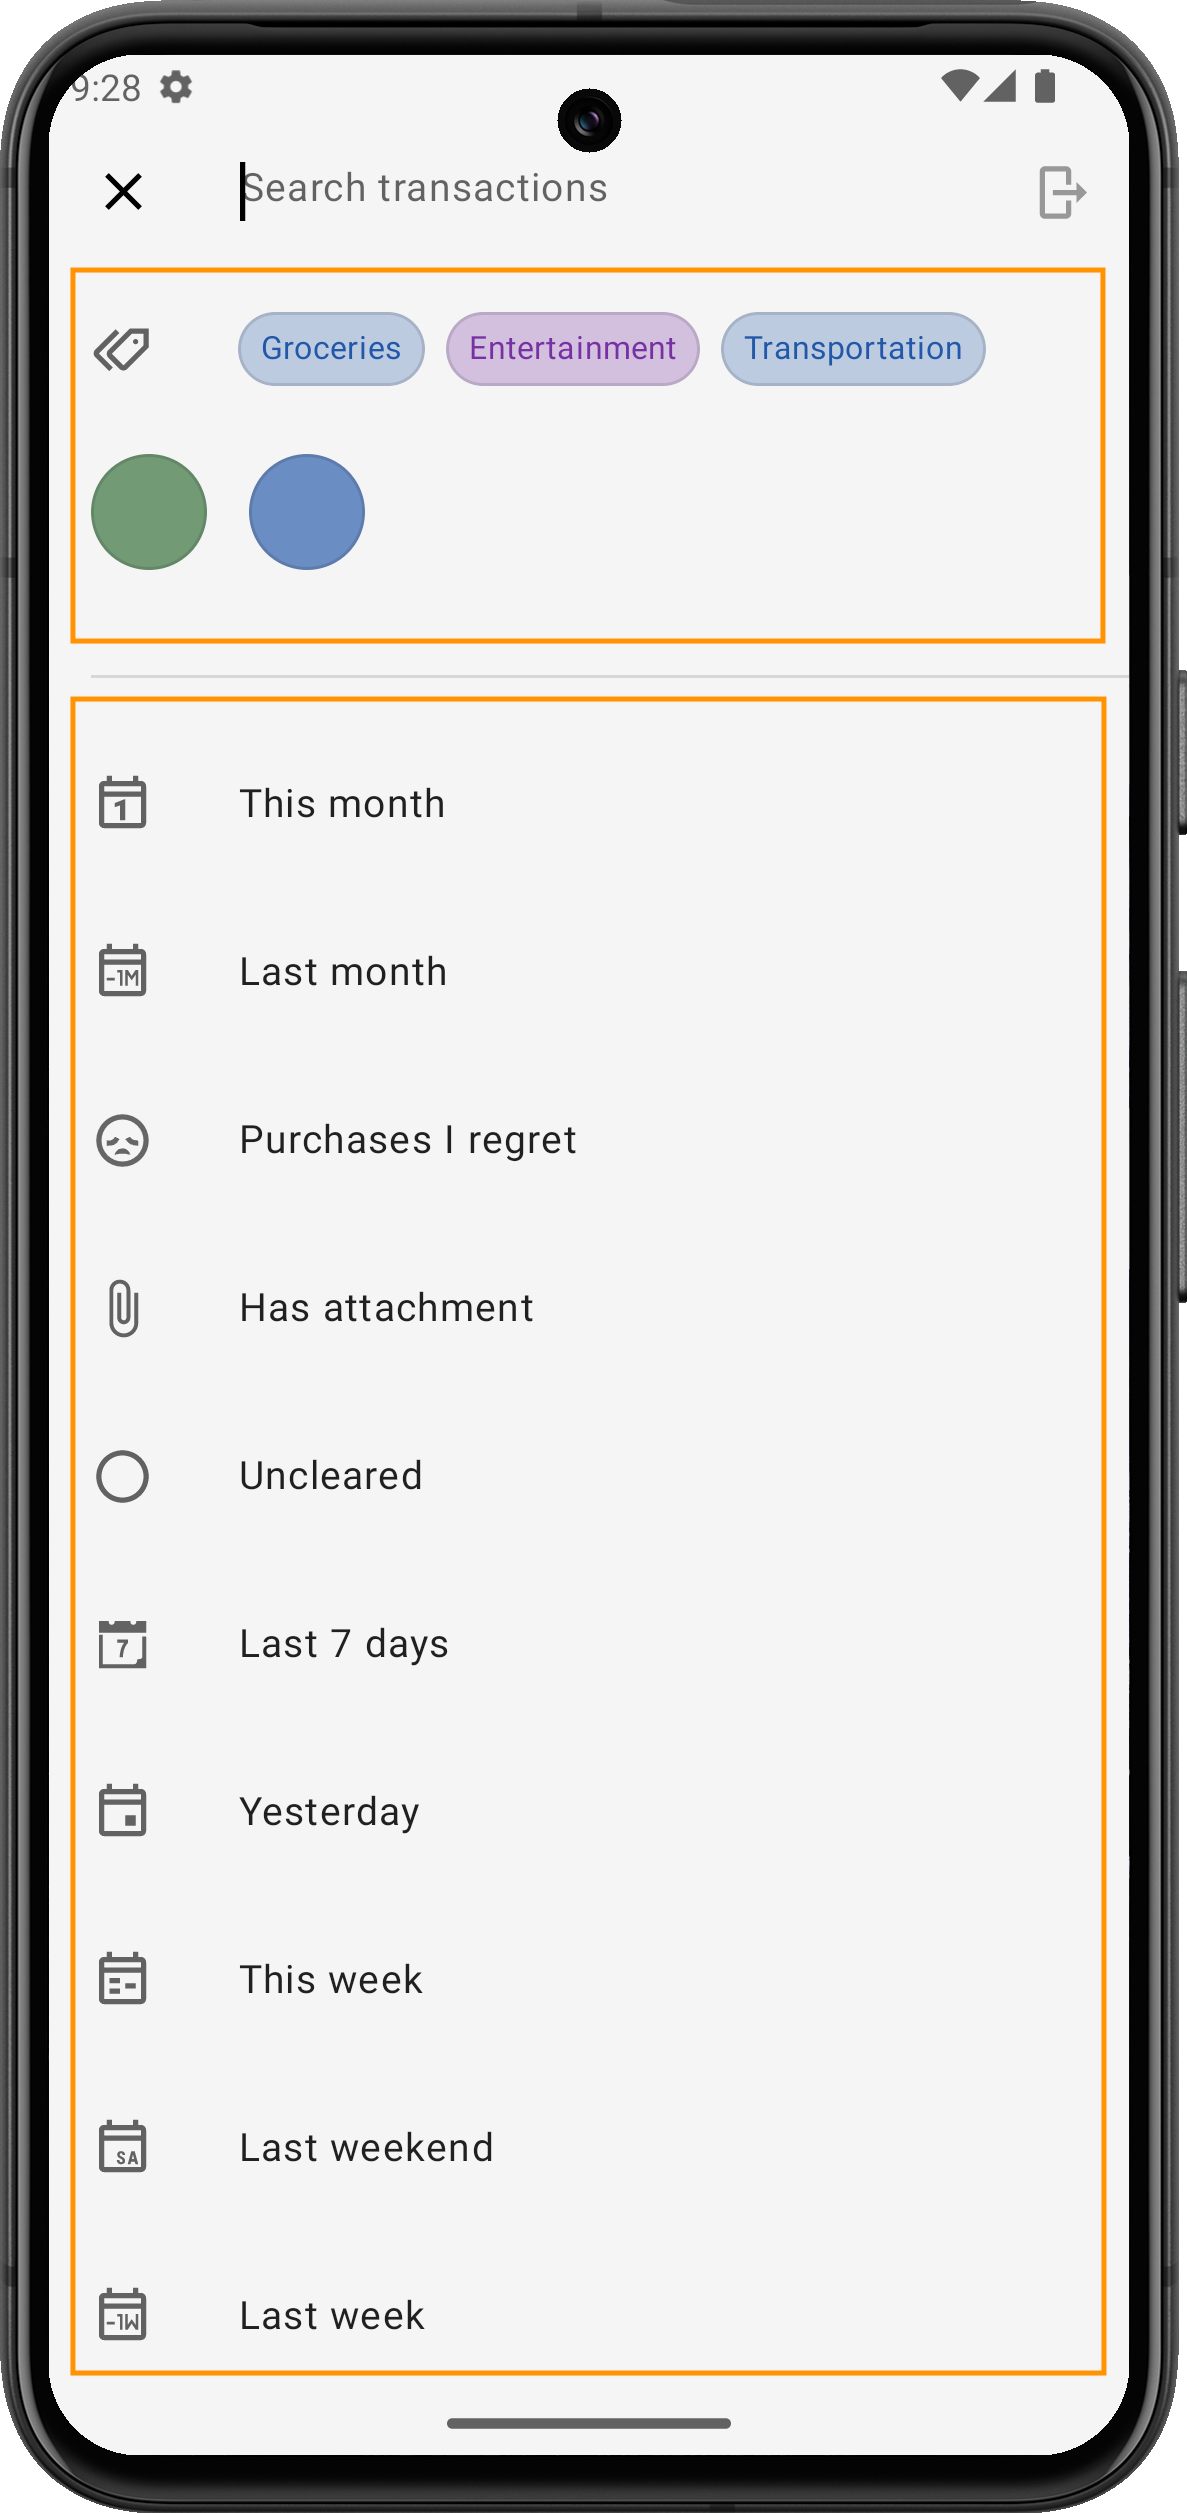Tap the tags icon beside category chips
This screenshot has height=2513, width=1187.
pos(122,349)
